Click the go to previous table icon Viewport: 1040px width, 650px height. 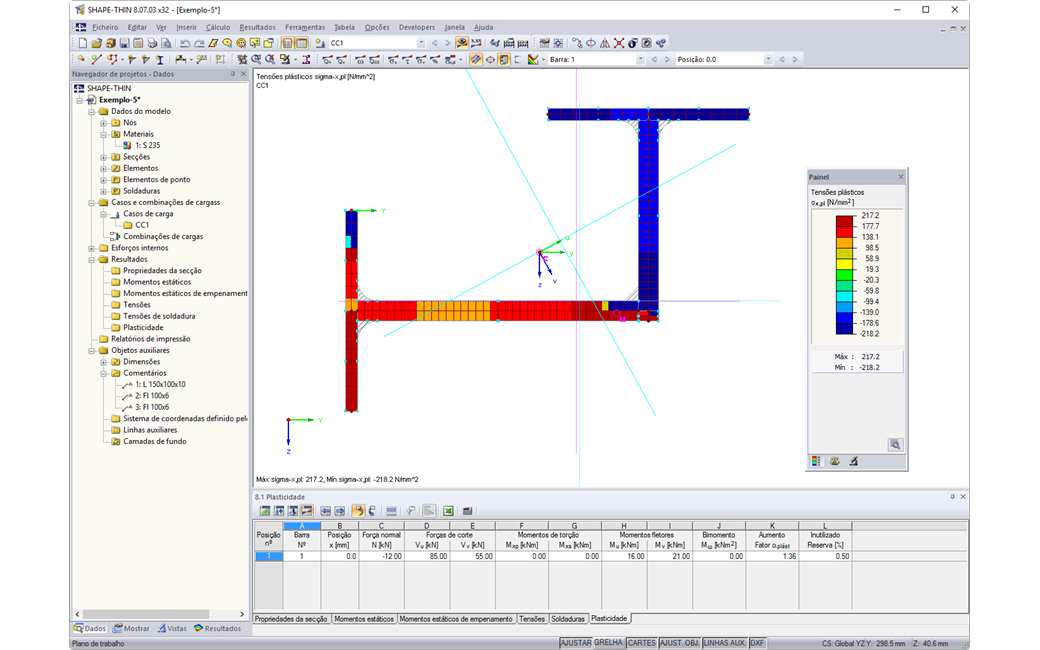coord(326,511)
